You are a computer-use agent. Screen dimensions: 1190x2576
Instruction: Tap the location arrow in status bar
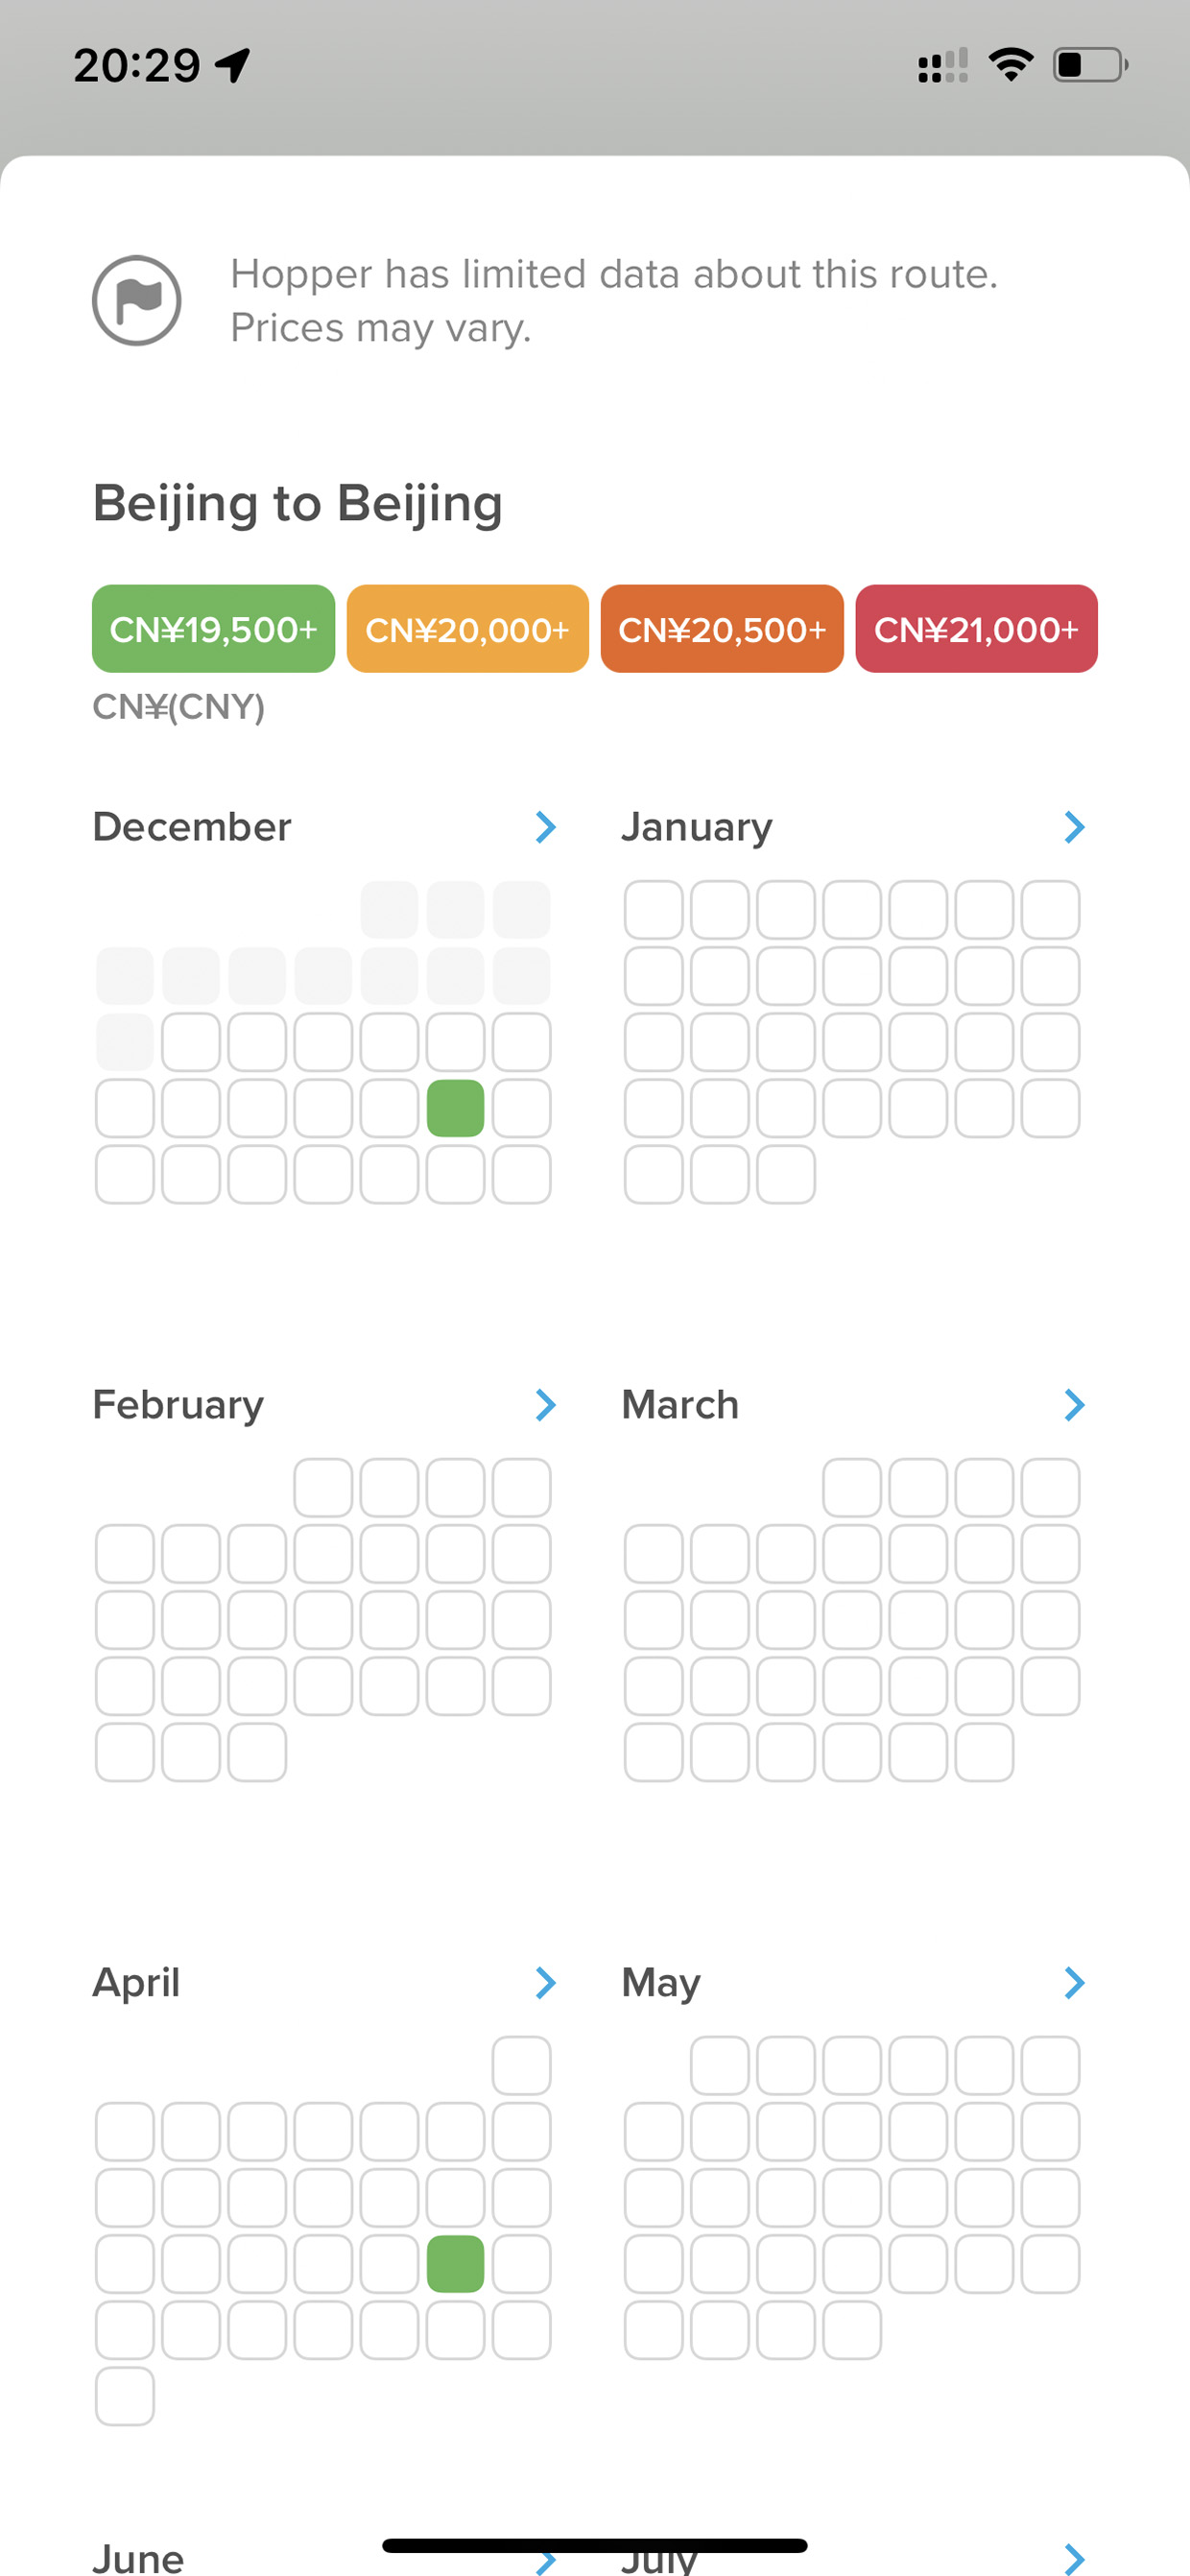point(233,66)
